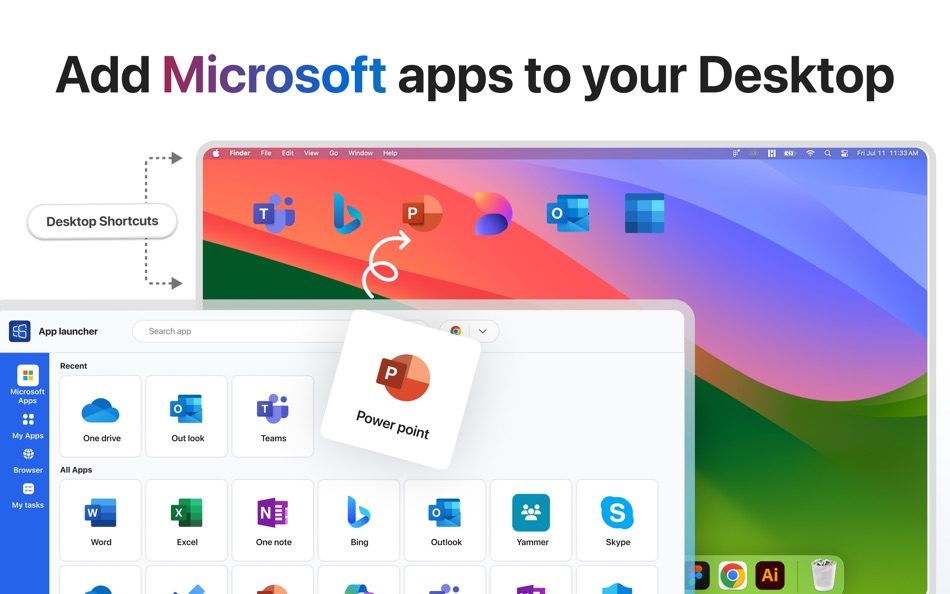Click the battery icon in menu bar
This screenshot has width=950, height=594.
point(790,153)
